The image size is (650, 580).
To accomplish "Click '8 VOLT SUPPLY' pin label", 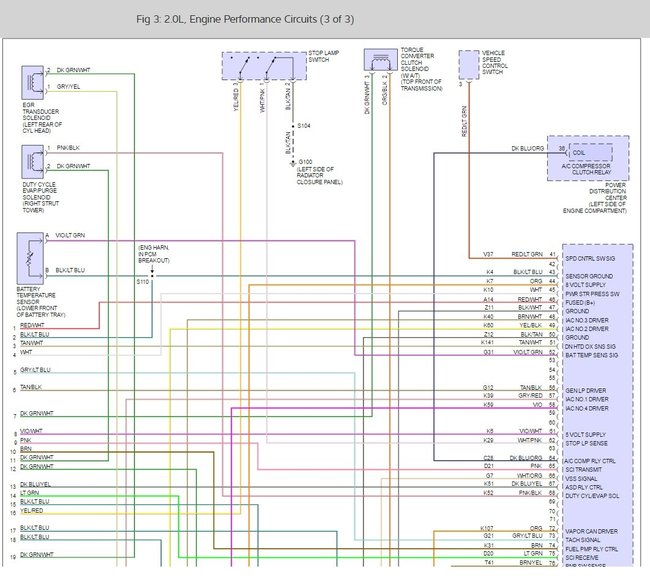I will tap(585, 285).
